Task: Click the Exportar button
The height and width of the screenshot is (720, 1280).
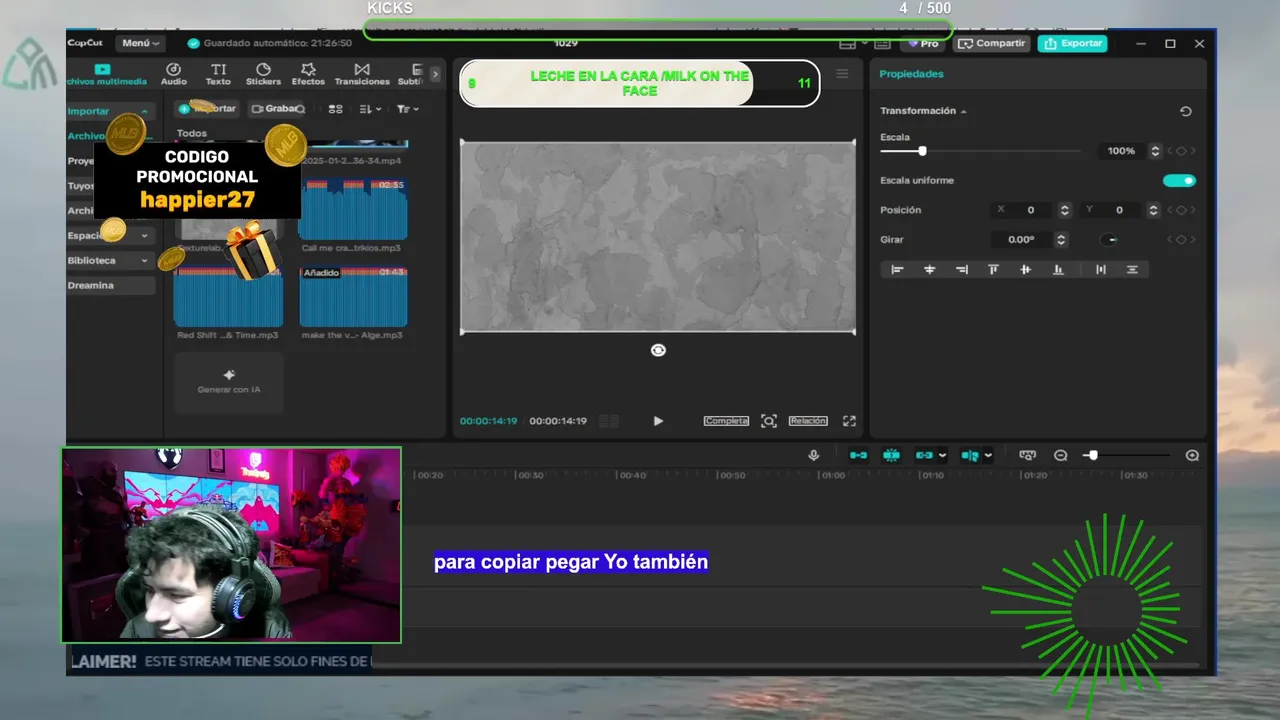Action: coord(1073,43)
